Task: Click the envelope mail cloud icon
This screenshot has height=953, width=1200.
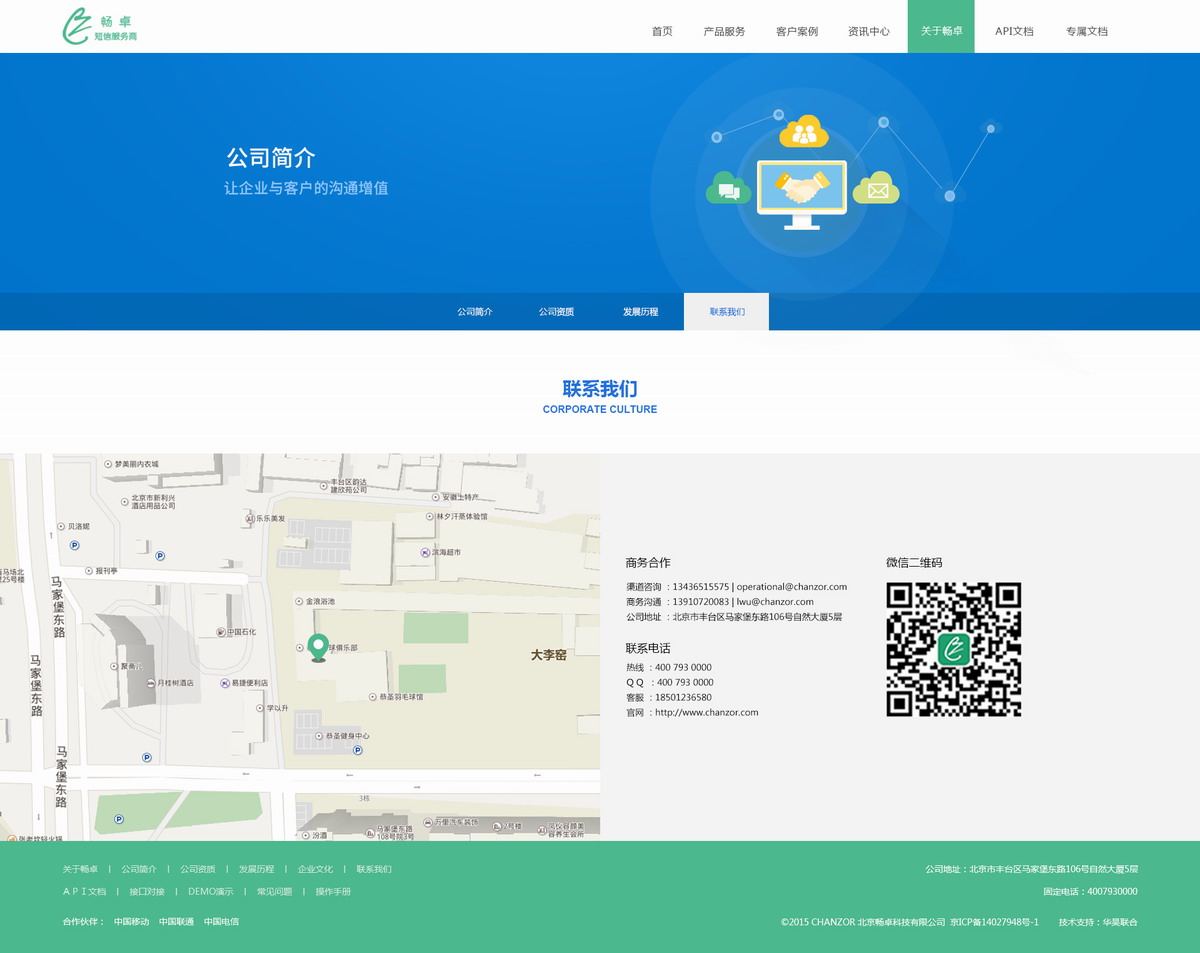Action: pyautogui.click(x=876, y=187)
